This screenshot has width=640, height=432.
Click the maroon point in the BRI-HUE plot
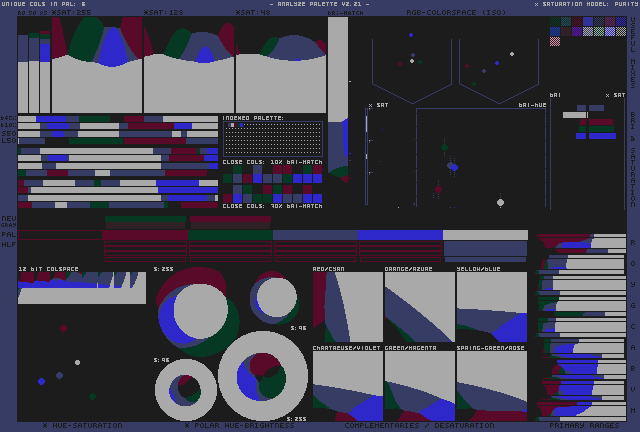(438, 189)
